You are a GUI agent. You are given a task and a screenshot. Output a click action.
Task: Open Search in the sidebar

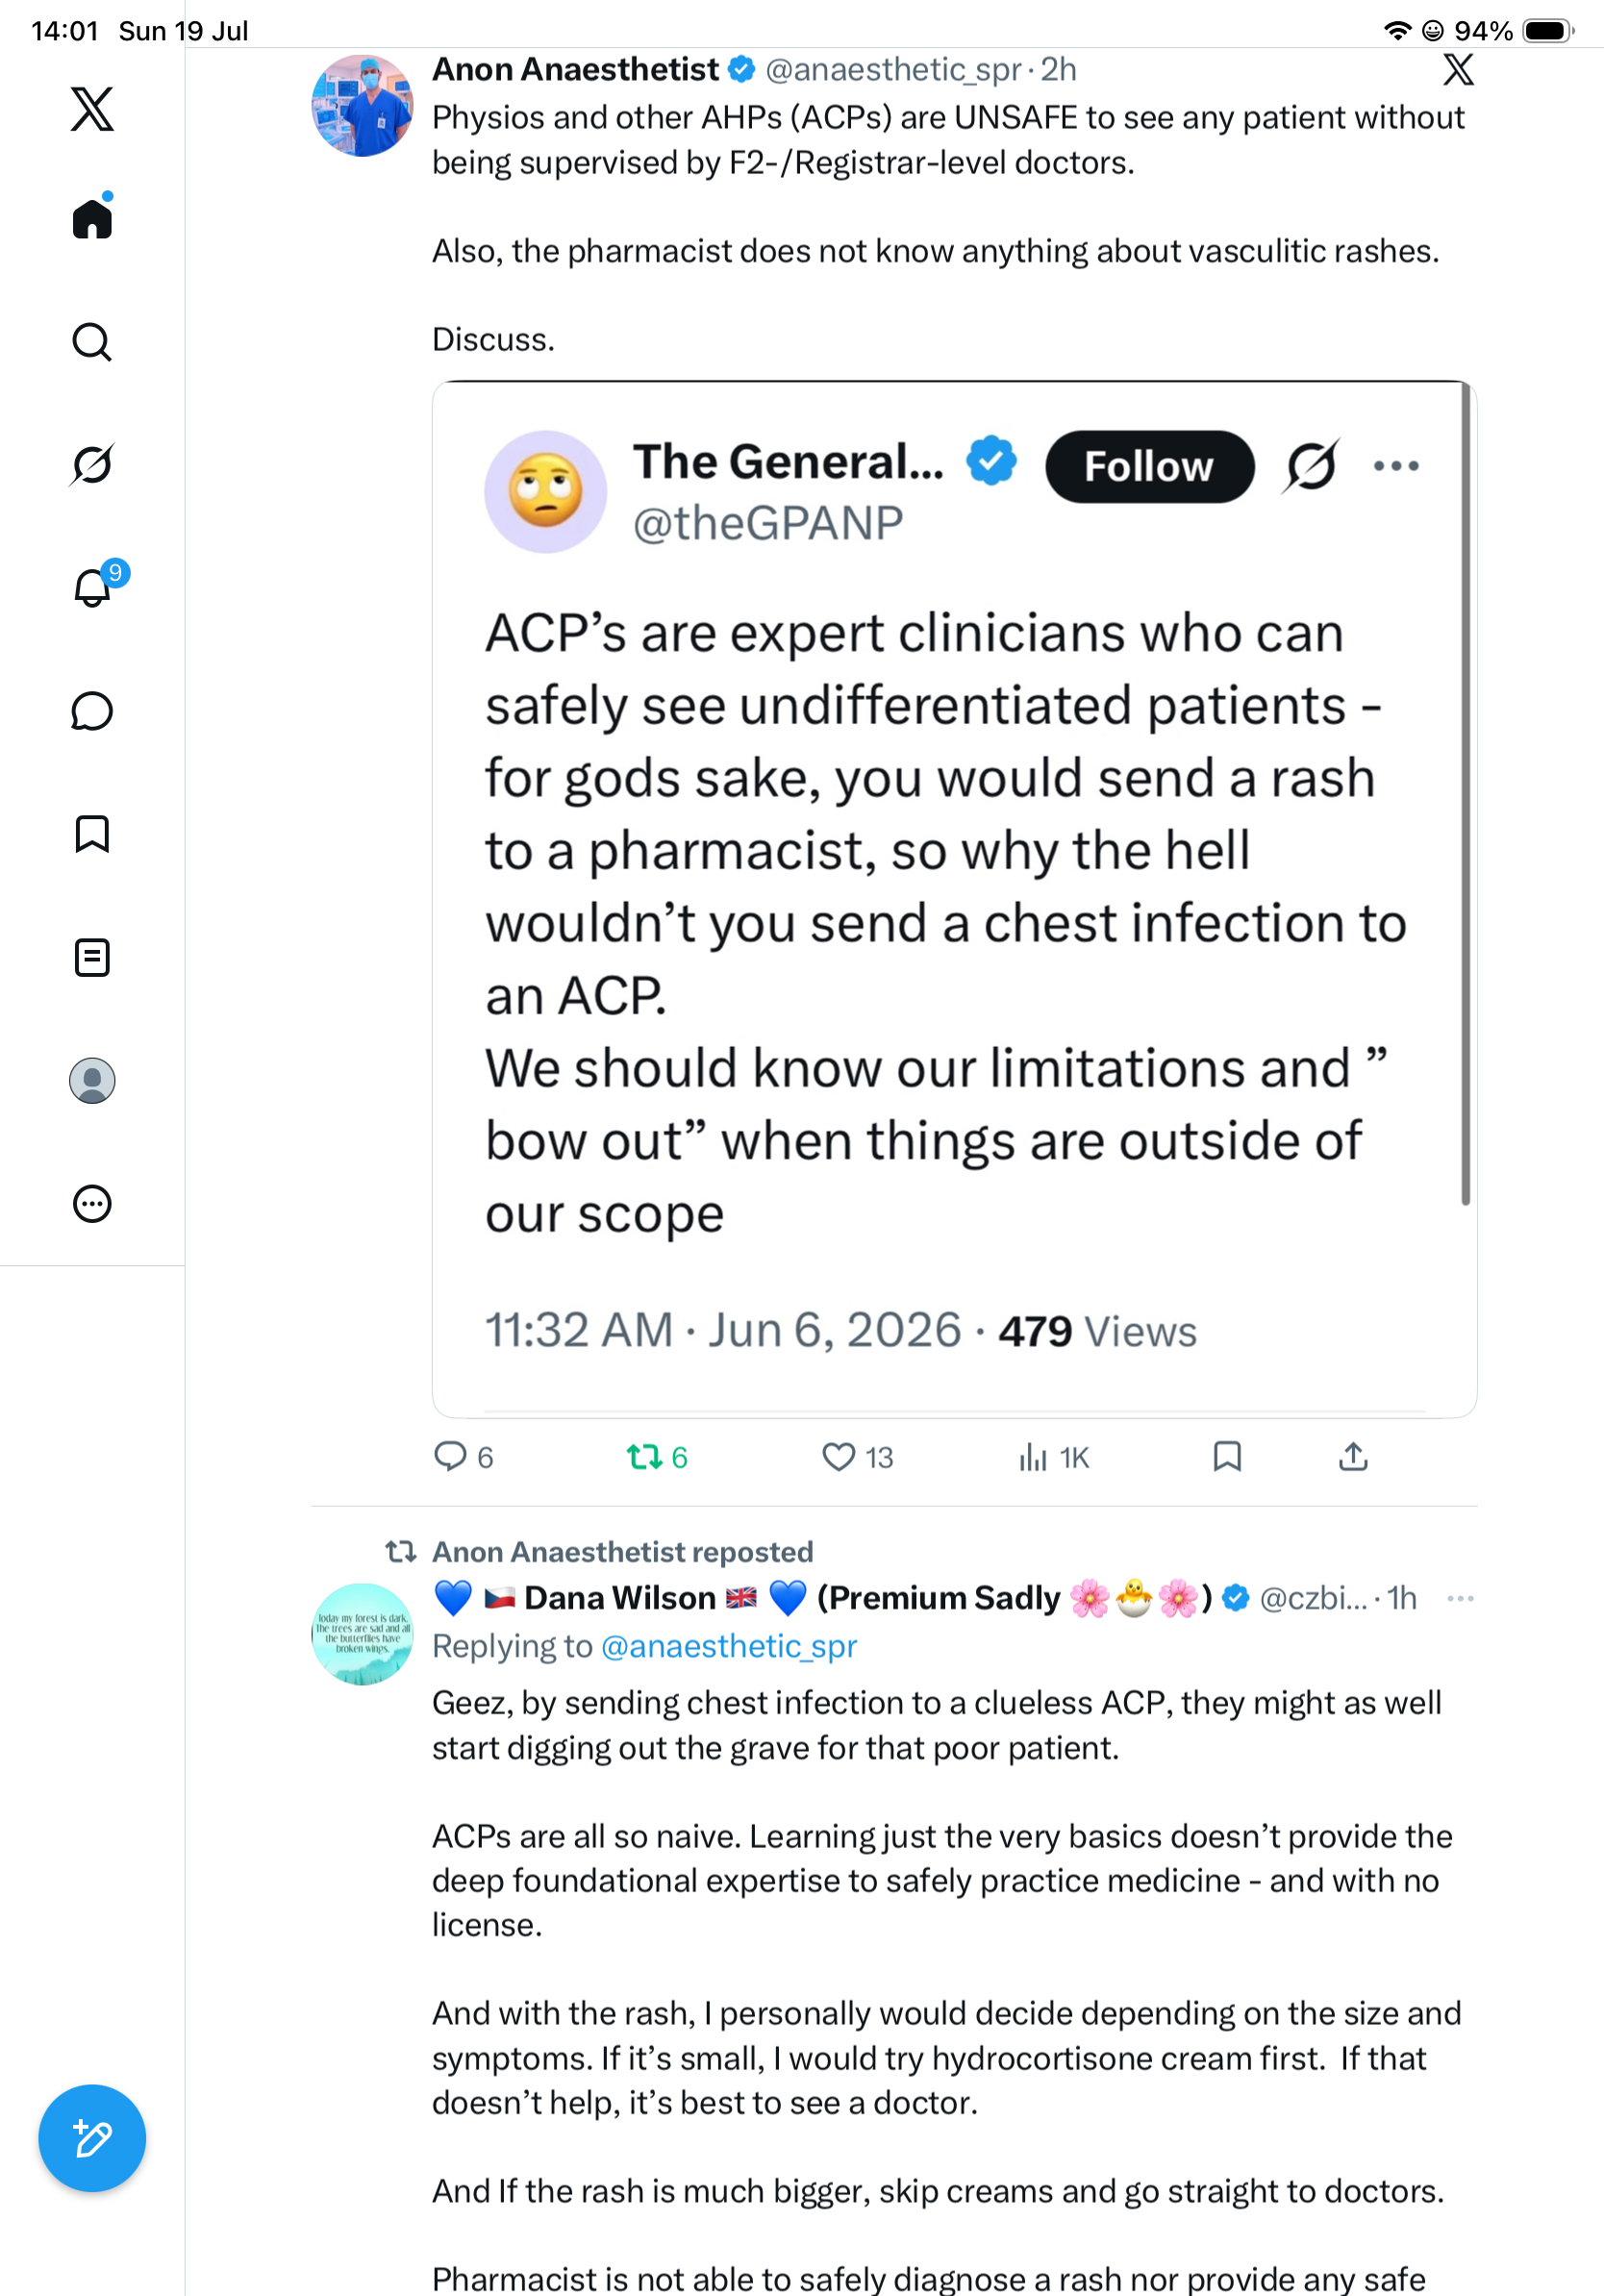point(92,342)
